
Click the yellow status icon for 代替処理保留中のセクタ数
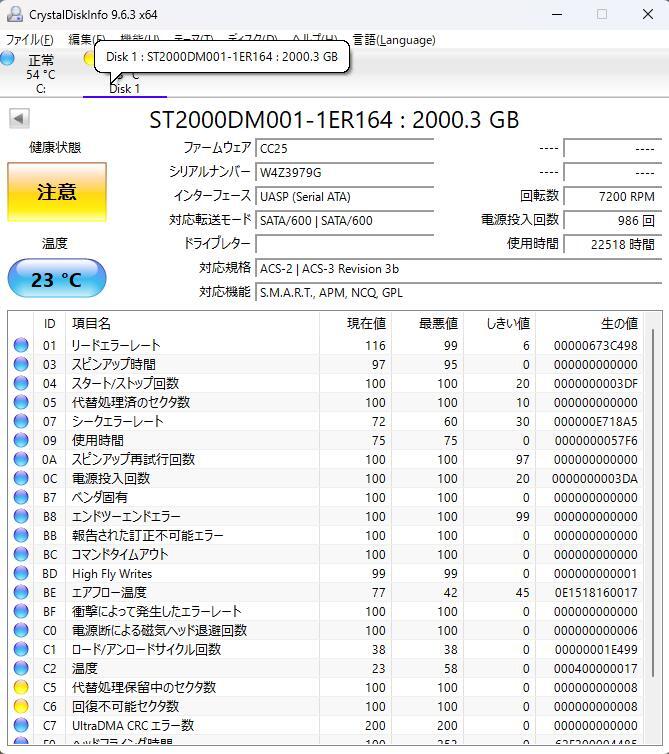click(21, 687)
